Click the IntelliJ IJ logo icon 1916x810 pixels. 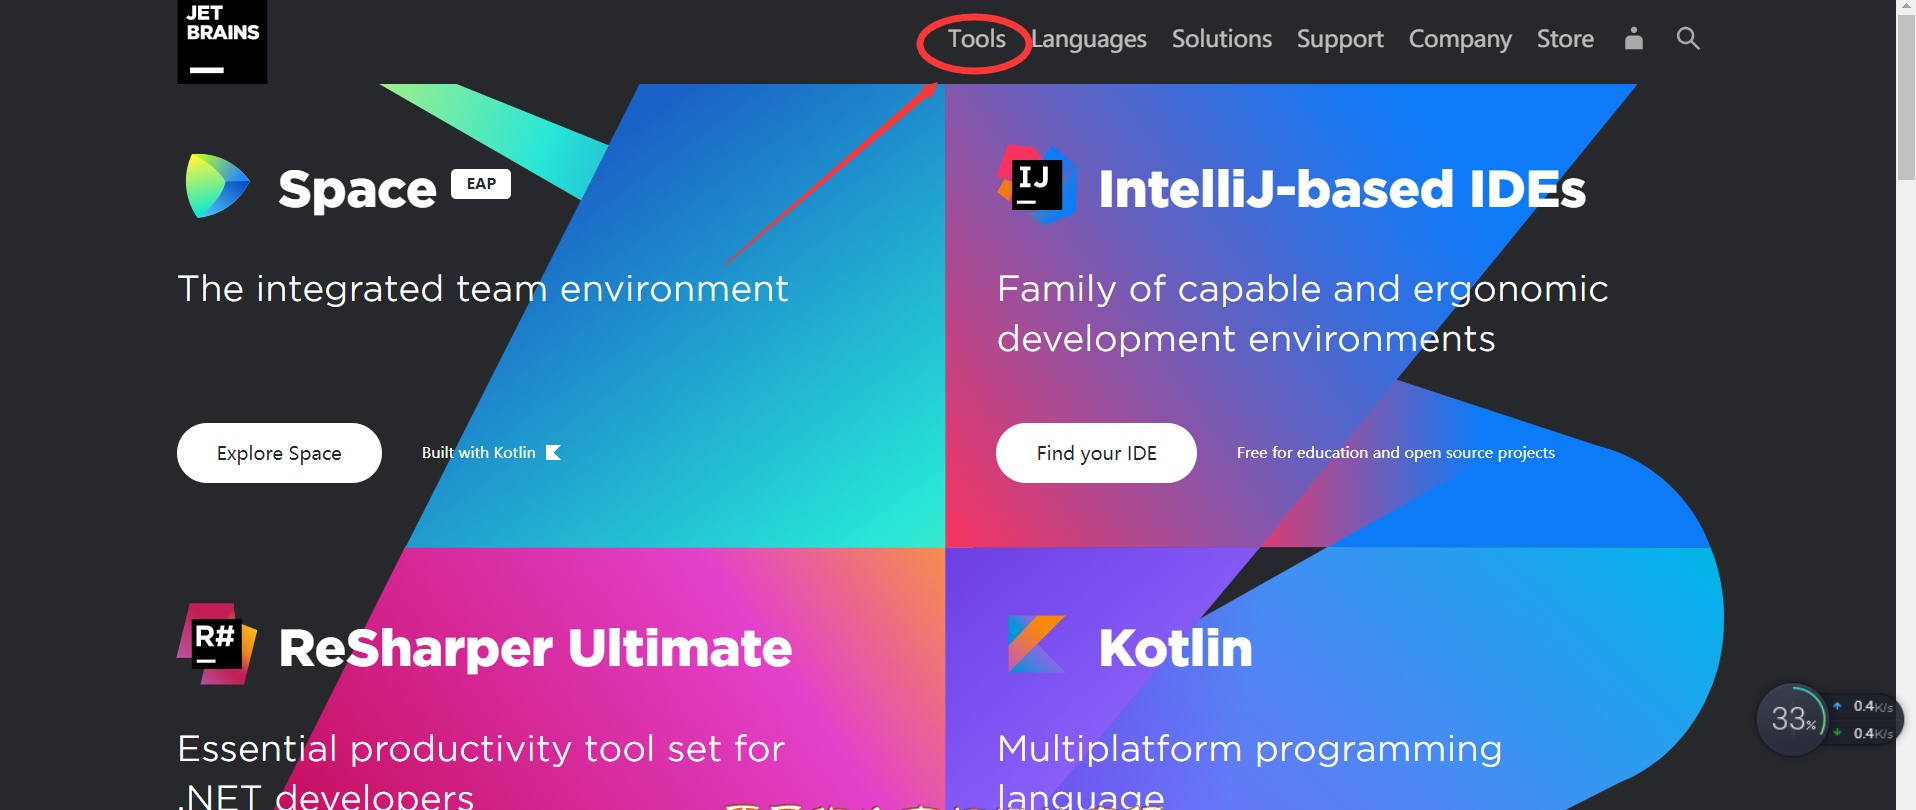1037,185
